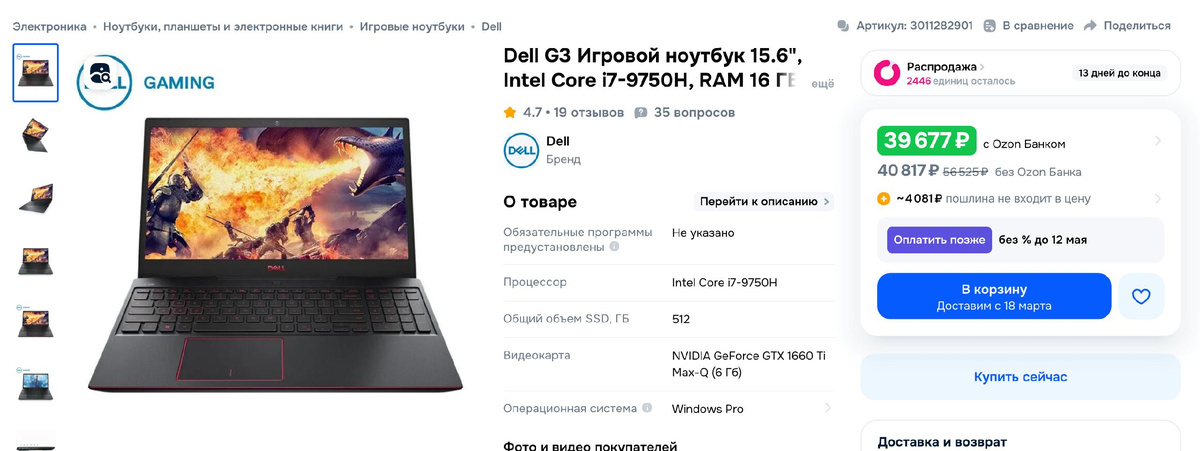The width and height of the screenshot is (1200, 451).
Task: Click the info icon next to предустановлены
Action: pos(614,246)
